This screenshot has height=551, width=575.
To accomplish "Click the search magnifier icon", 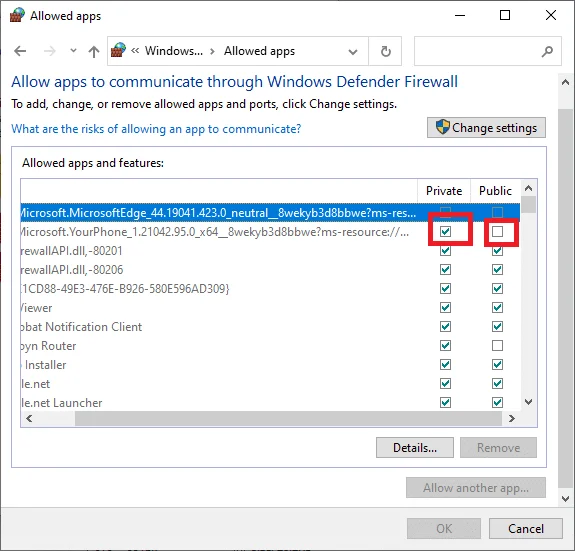I will pos(547,51).
